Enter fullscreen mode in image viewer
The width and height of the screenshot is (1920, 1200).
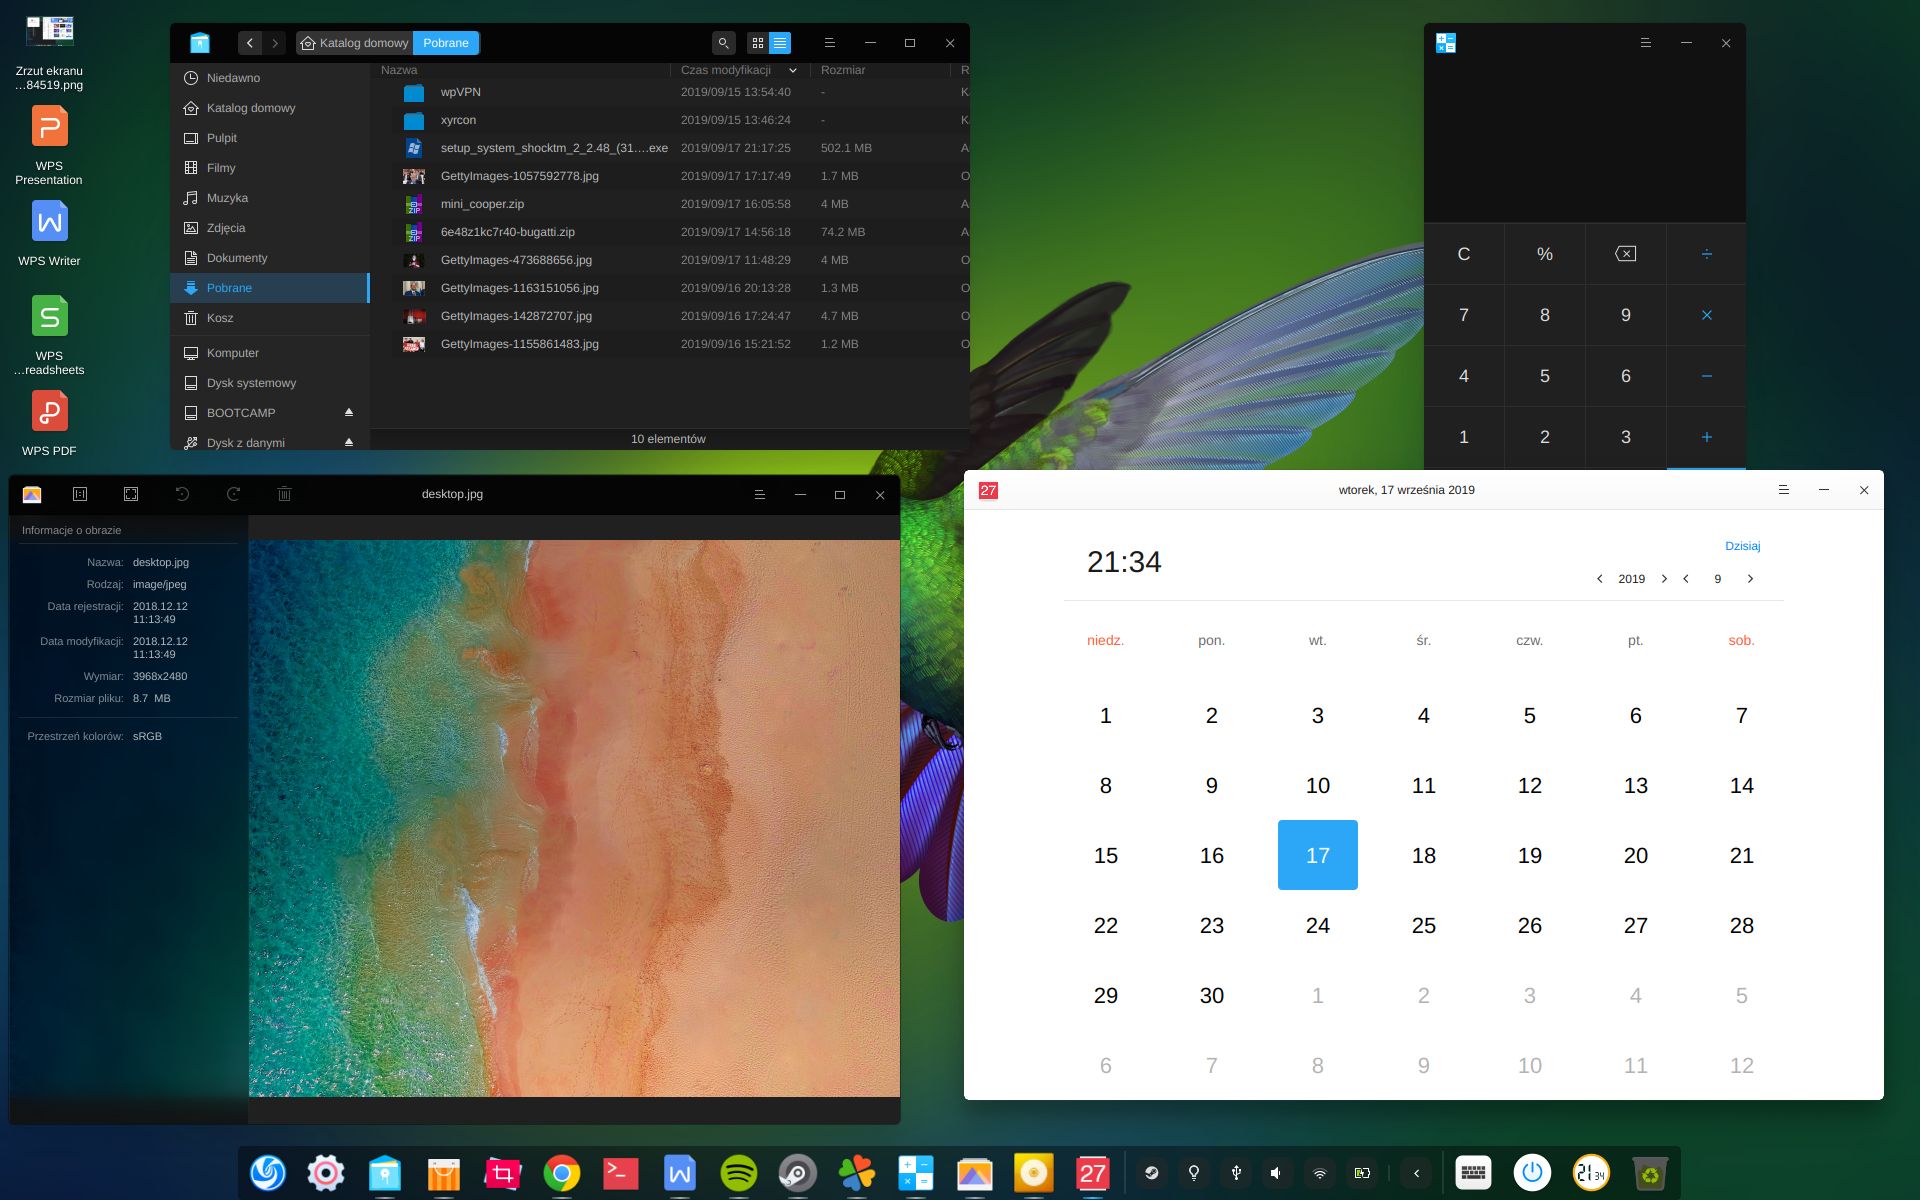(x=130, y=493)
